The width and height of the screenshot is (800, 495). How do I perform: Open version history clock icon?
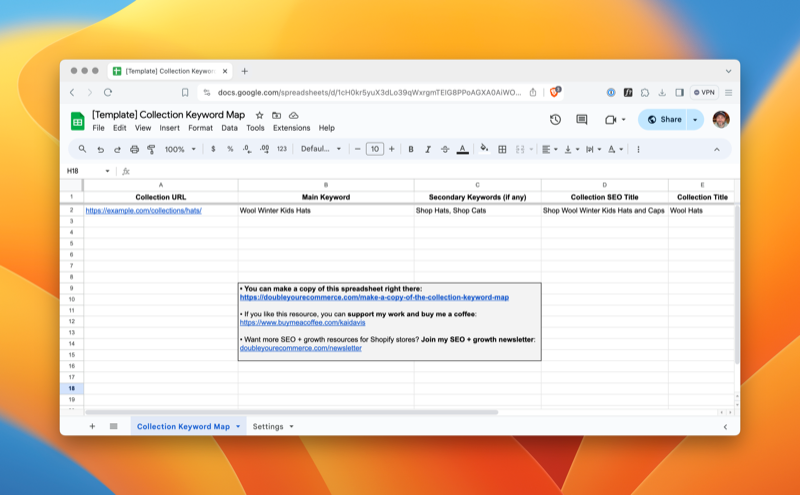pos(555,120)
